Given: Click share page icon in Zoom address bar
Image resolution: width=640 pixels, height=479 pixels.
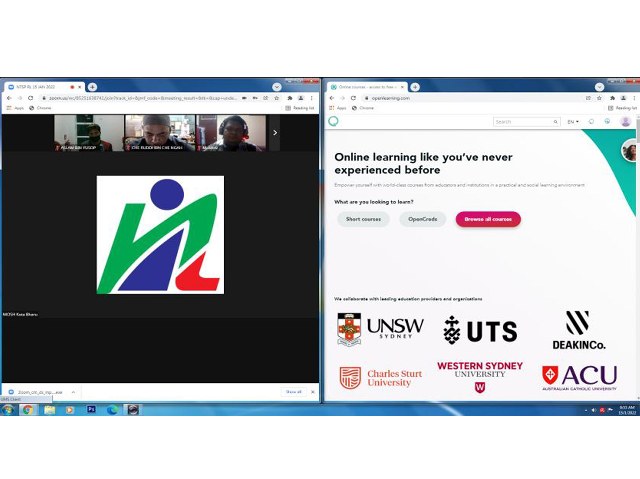Looking at the screenshot, I should (266, 98).
